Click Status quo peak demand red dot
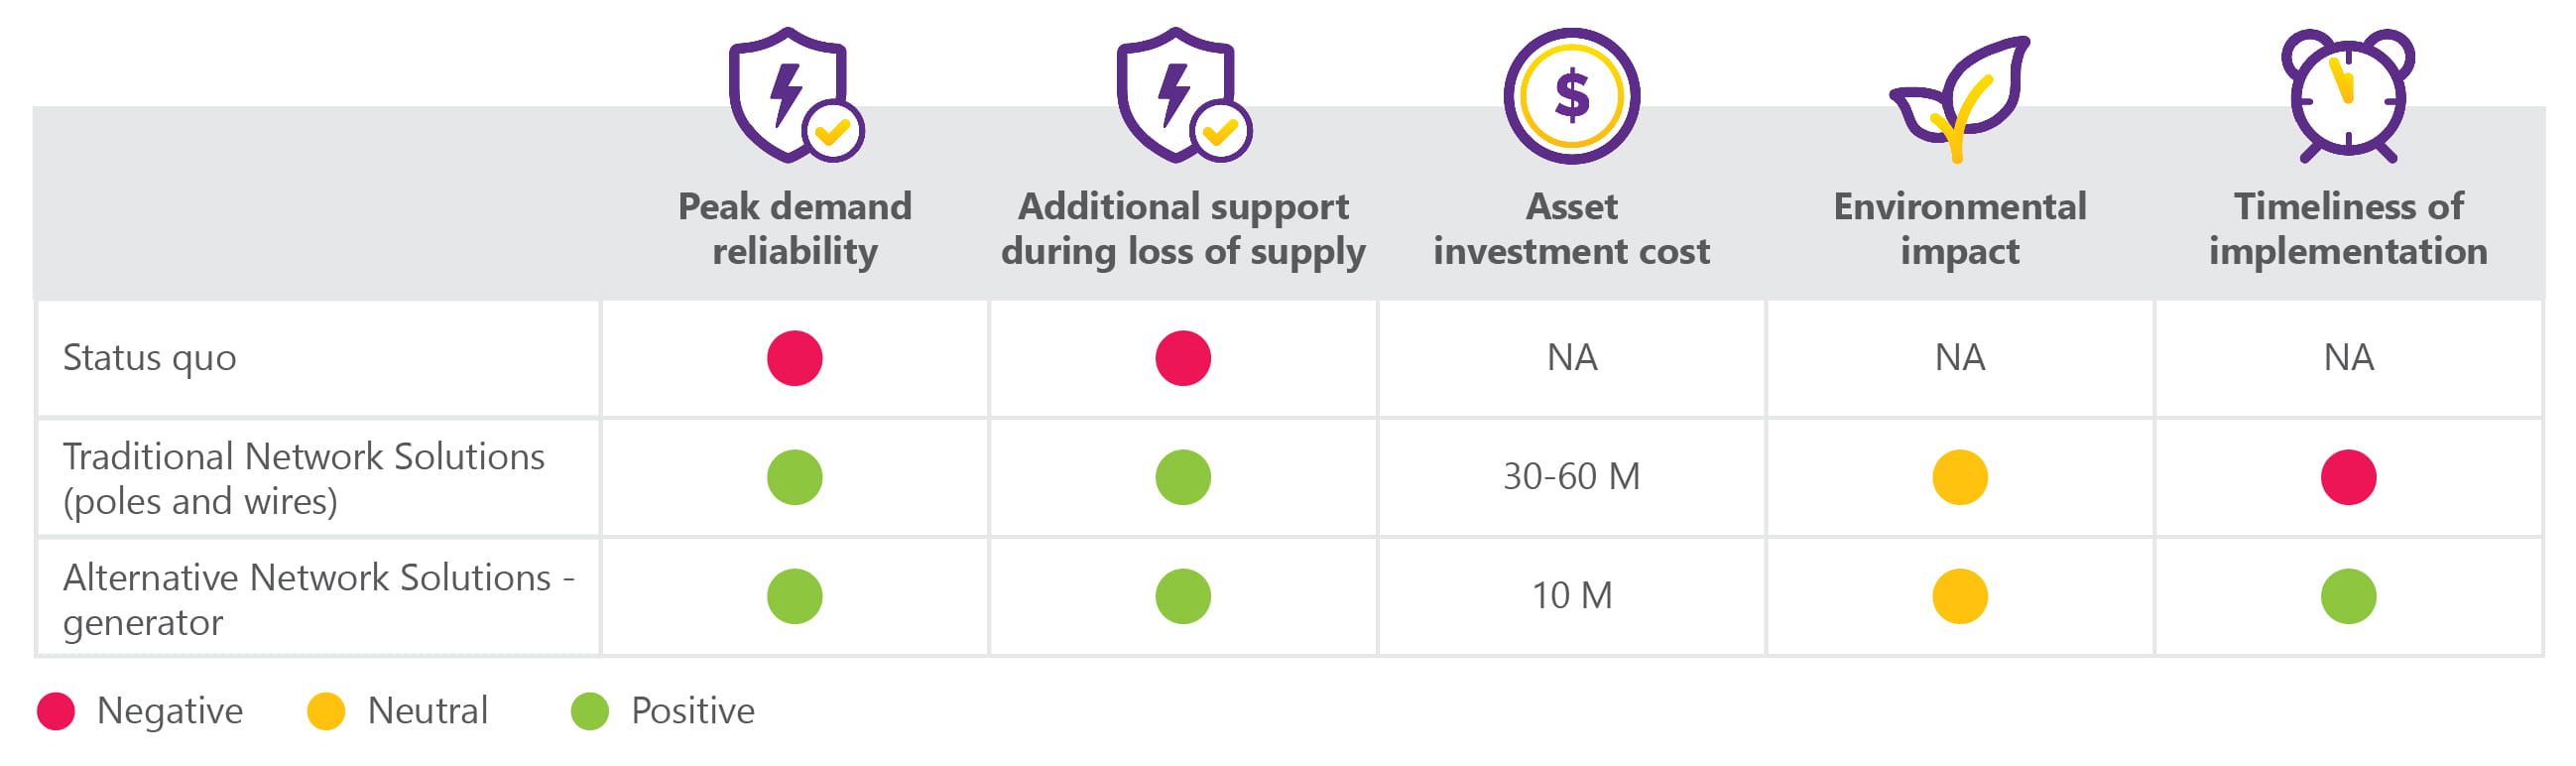The height and width of the screenshot is (766, 2576). [x=795, y=358]
